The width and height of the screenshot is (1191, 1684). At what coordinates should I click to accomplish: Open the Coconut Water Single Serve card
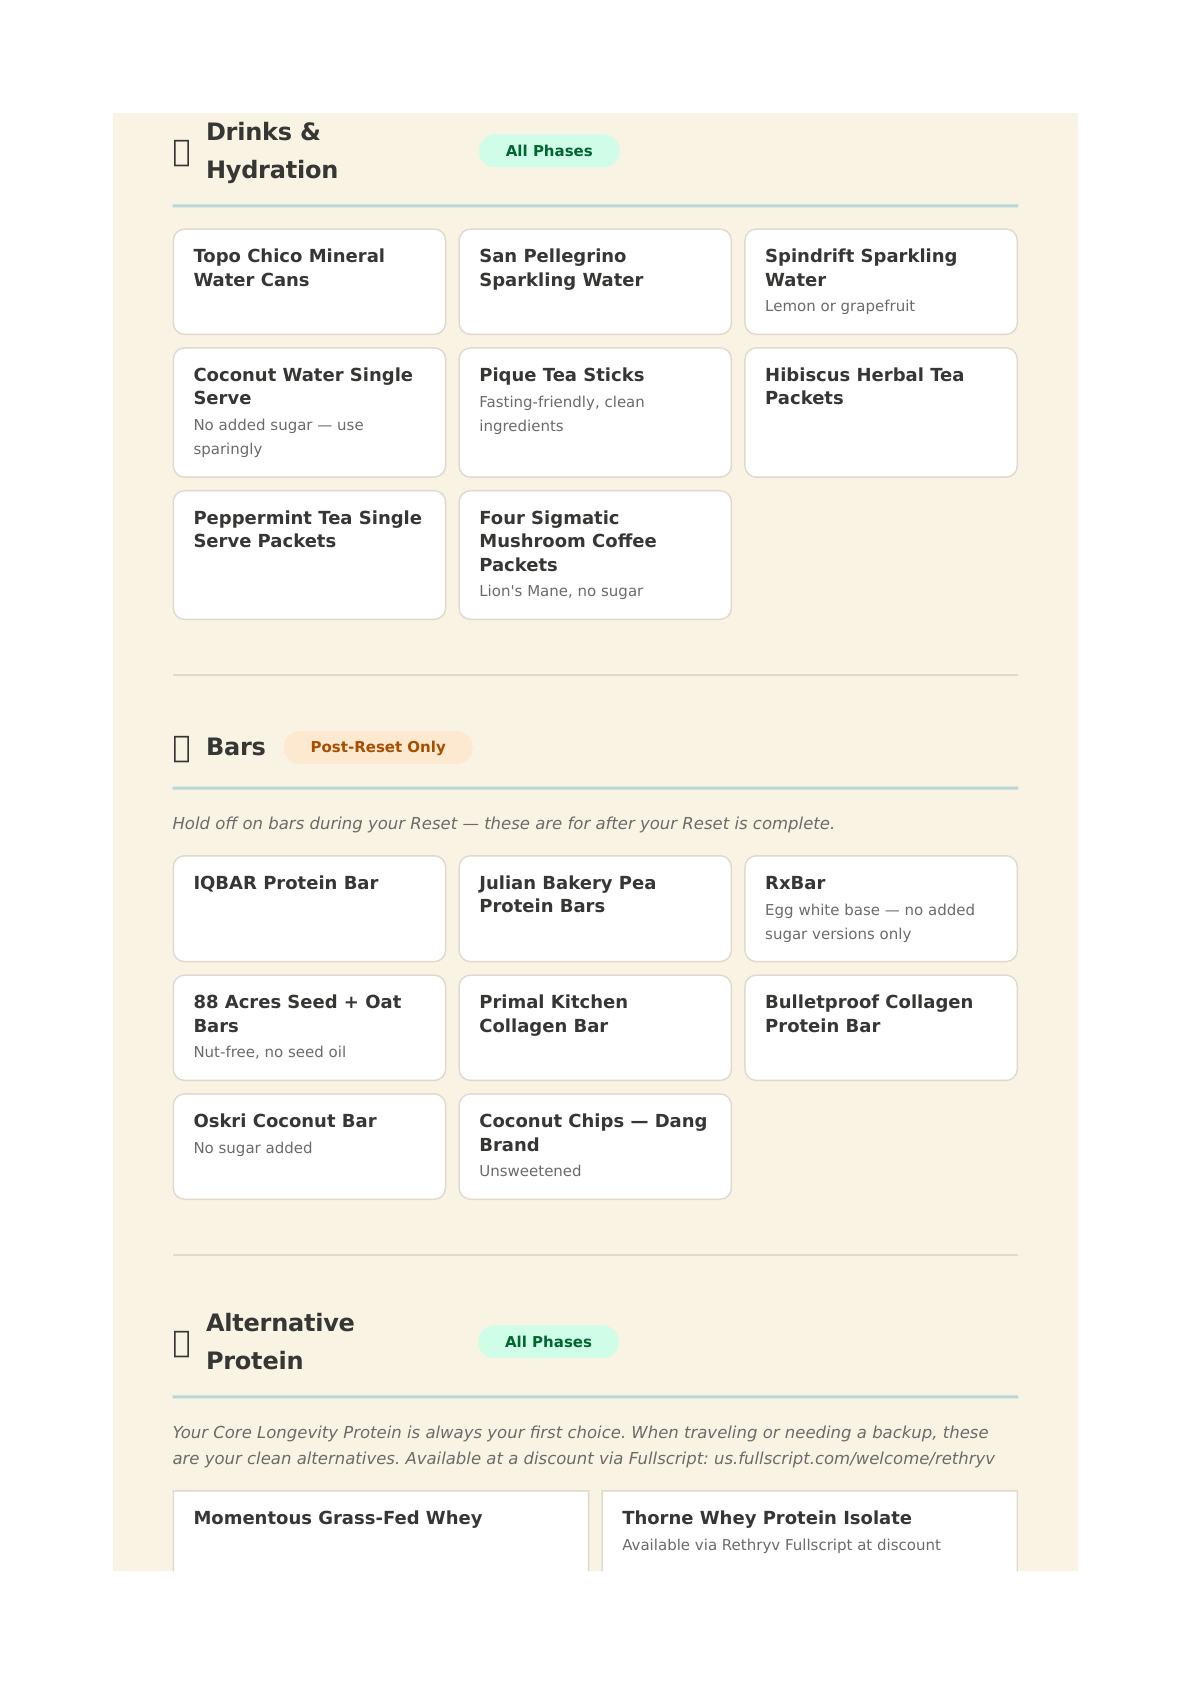click(309, 412)
